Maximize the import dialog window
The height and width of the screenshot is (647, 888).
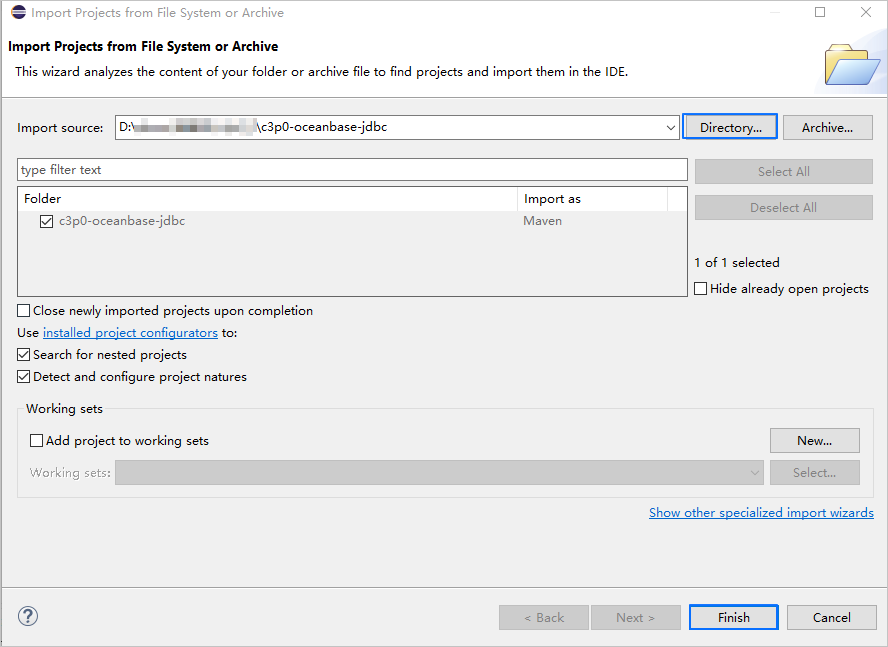click(x=820, y=13)
